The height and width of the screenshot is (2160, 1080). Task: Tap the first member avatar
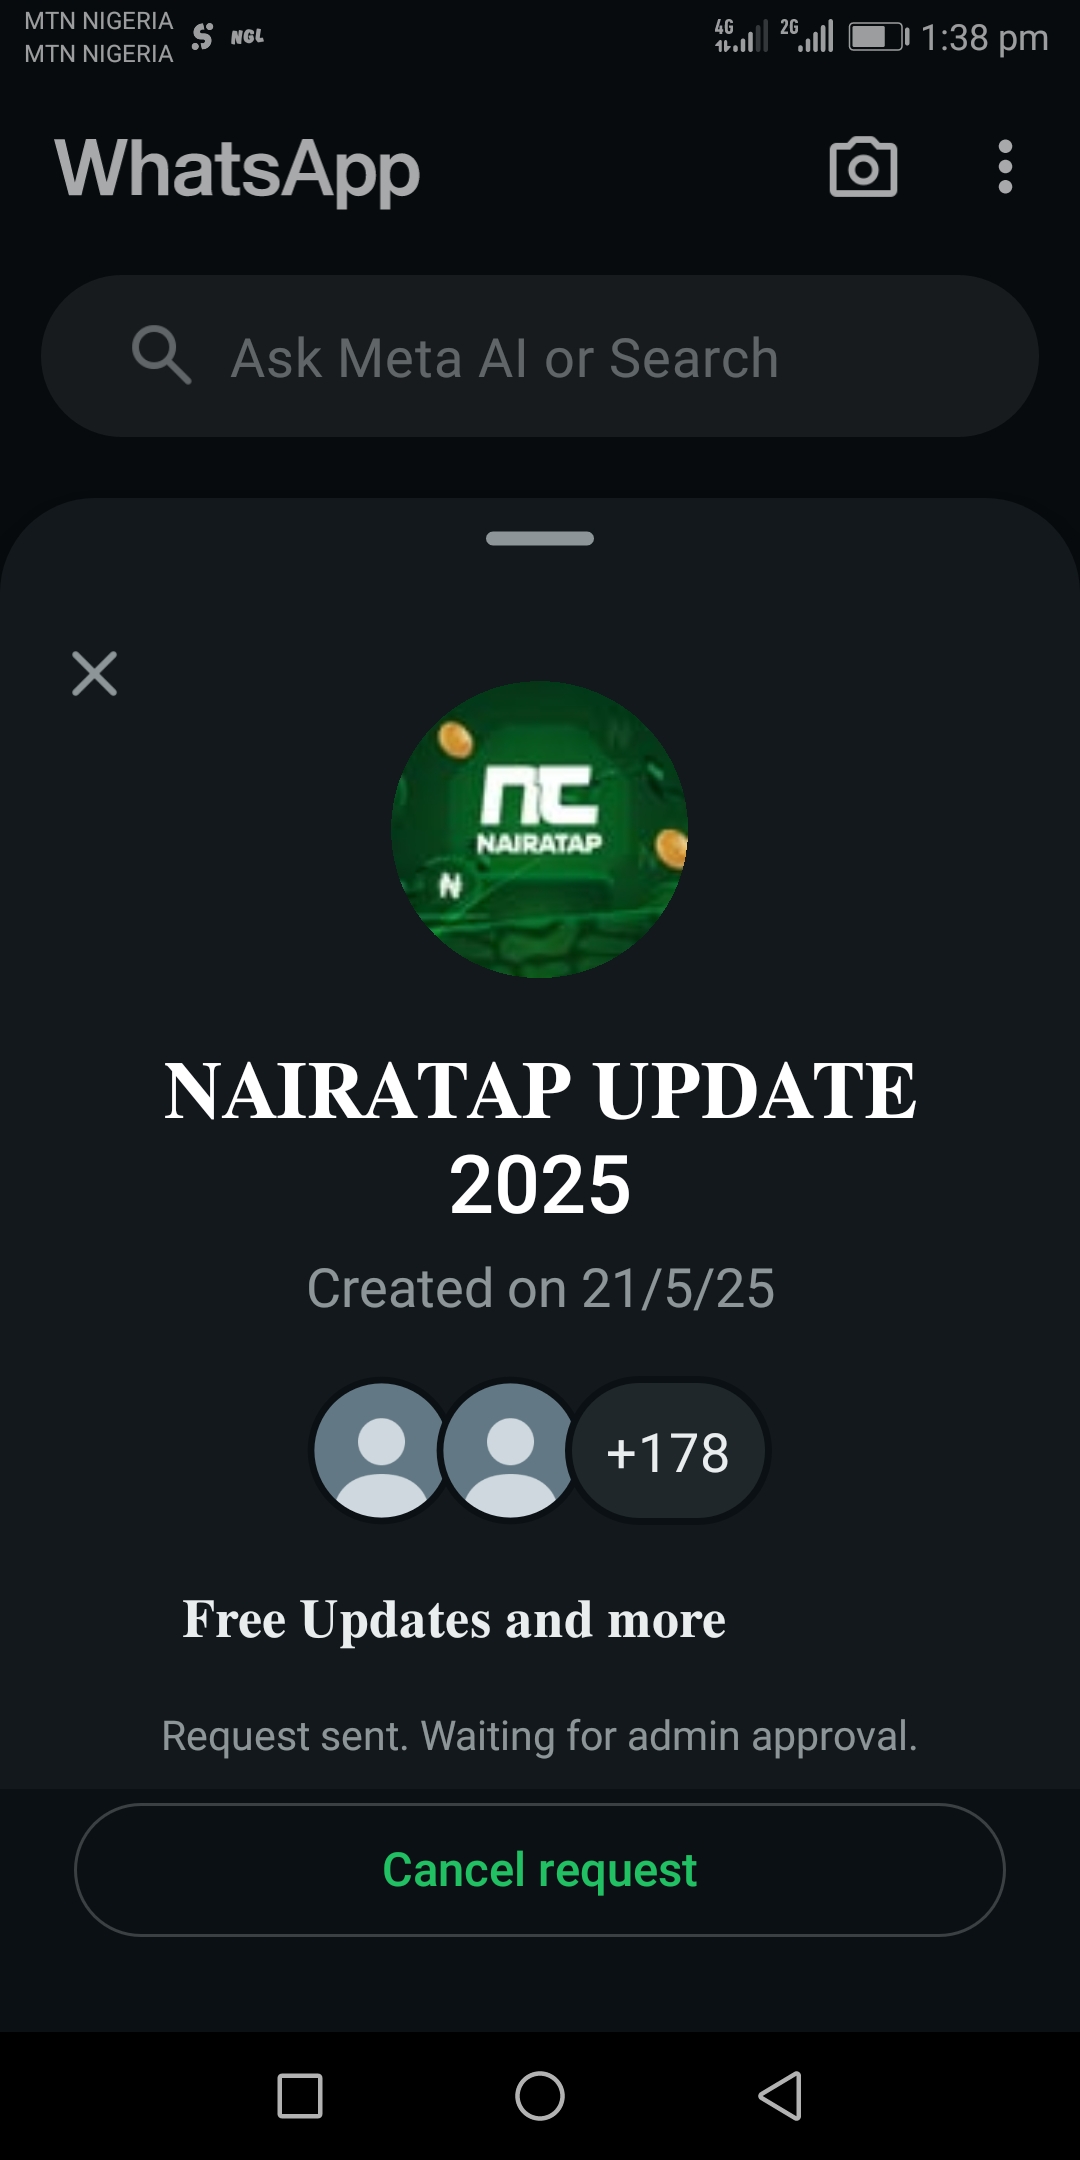point(381,1450)
